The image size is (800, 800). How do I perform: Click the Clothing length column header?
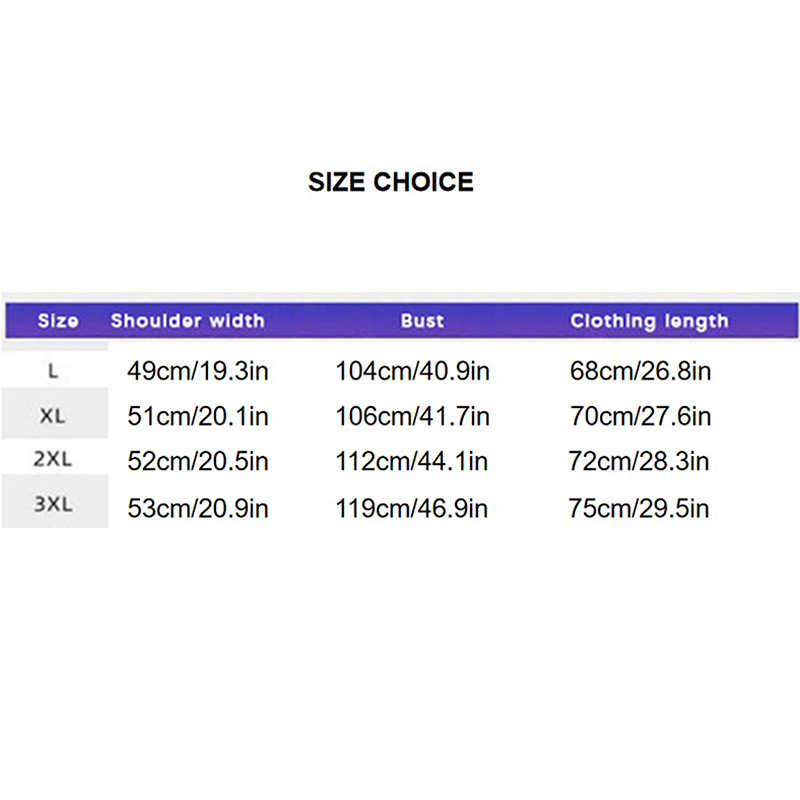point(649,321)
